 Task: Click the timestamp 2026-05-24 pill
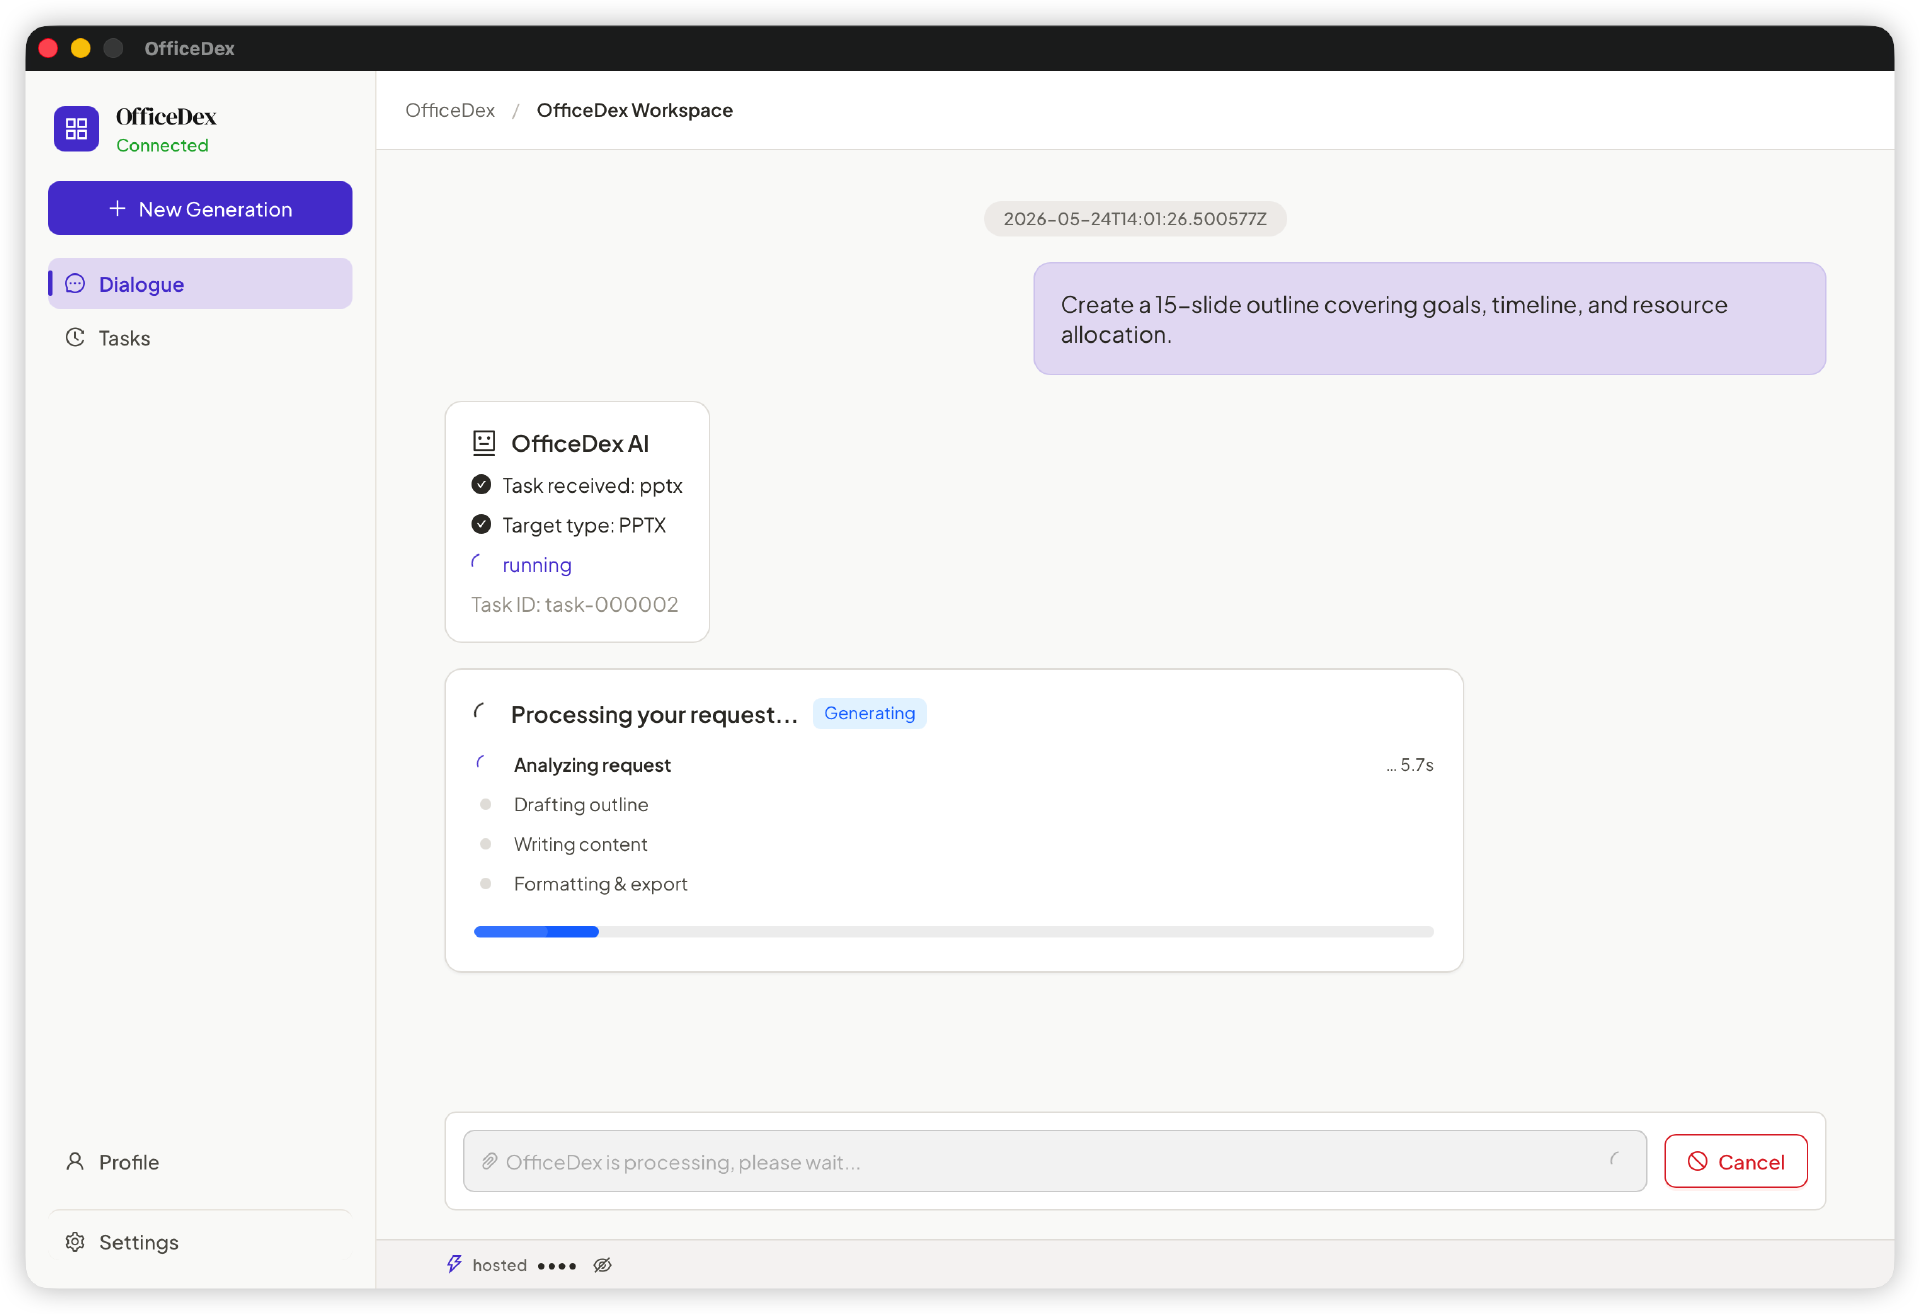click(x=1135, y=219)
